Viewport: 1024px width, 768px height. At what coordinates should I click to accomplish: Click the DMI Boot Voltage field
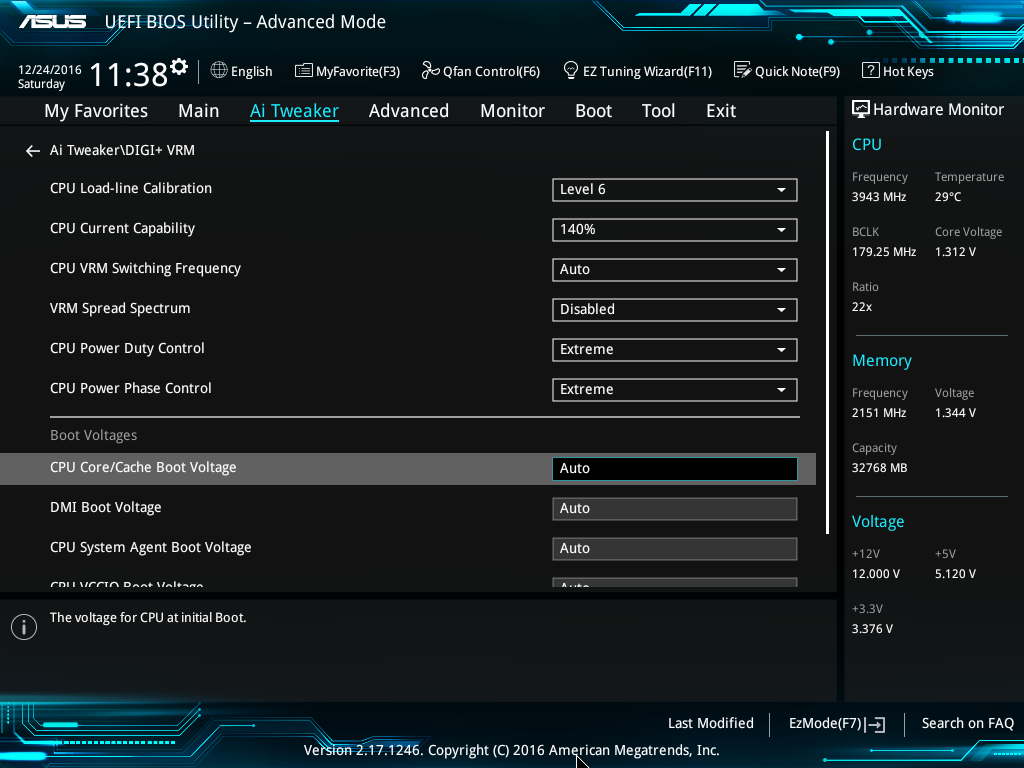coord(675,509)
